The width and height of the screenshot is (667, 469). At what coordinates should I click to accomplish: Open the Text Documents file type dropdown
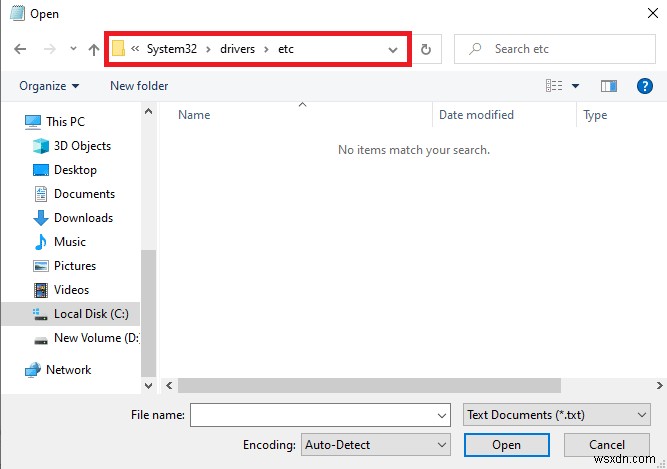(x=557, y=414)
